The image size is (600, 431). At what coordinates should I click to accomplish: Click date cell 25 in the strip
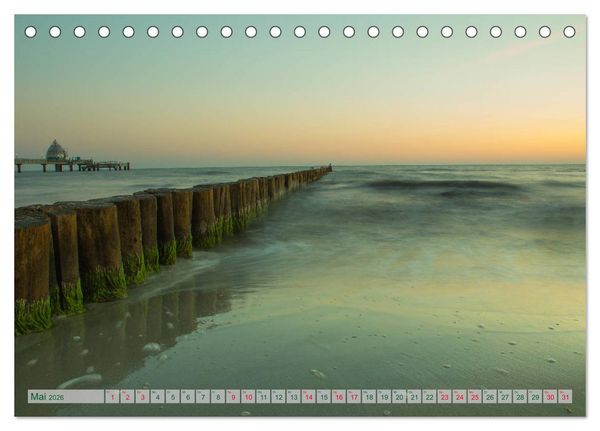tap(475, 397)
